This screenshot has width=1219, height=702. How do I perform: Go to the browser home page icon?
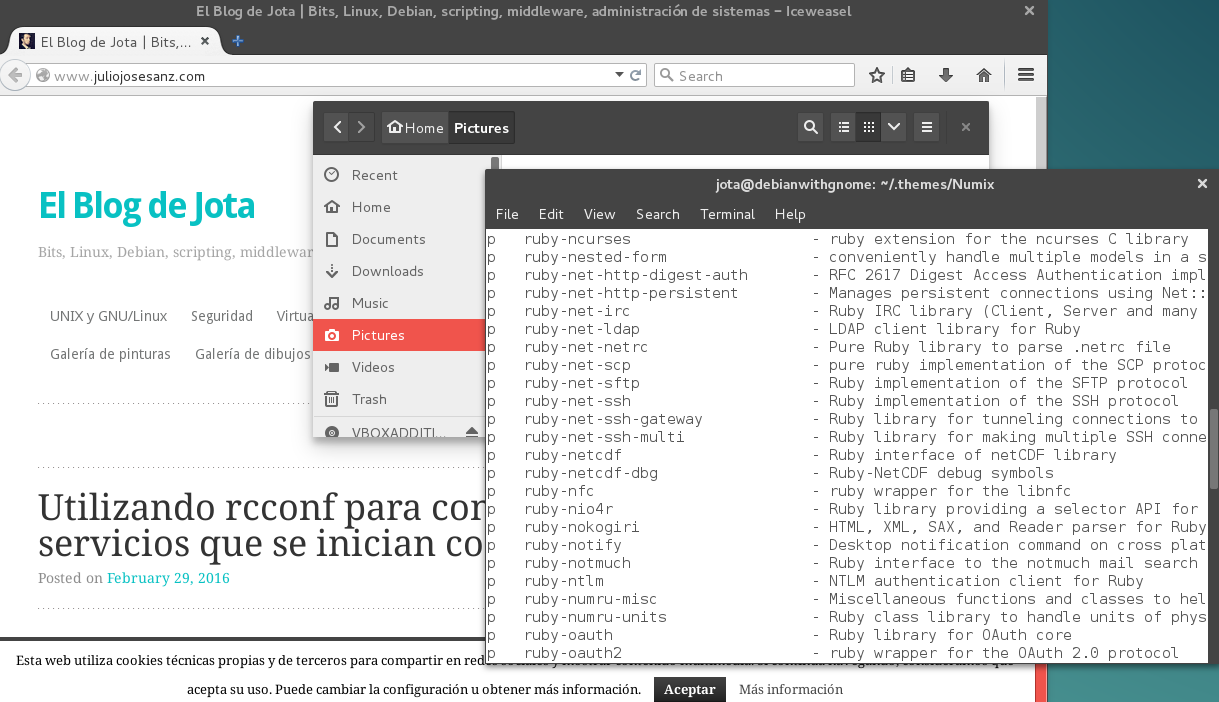(983, 75)
